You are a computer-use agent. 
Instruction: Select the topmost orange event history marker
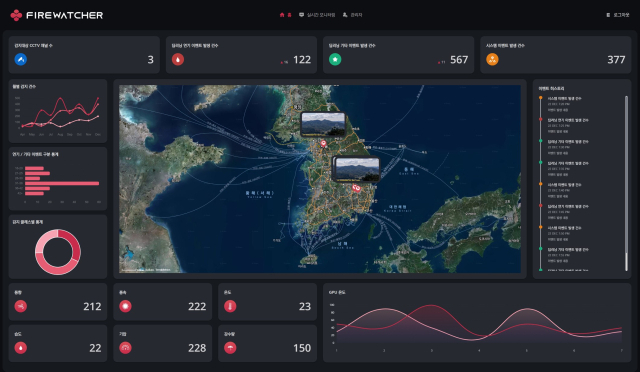540,98
